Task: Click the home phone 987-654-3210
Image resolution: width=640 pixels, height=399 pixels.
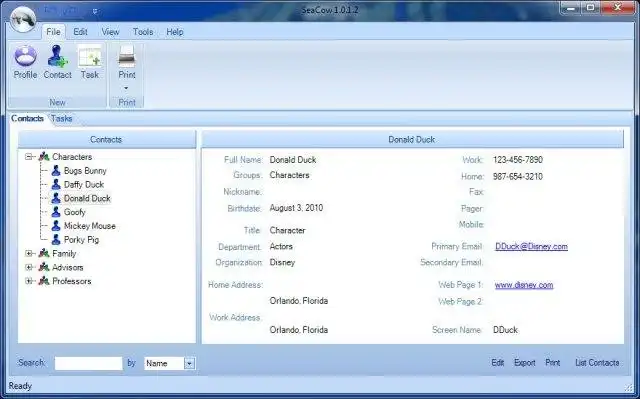Action: pos(518,177)
